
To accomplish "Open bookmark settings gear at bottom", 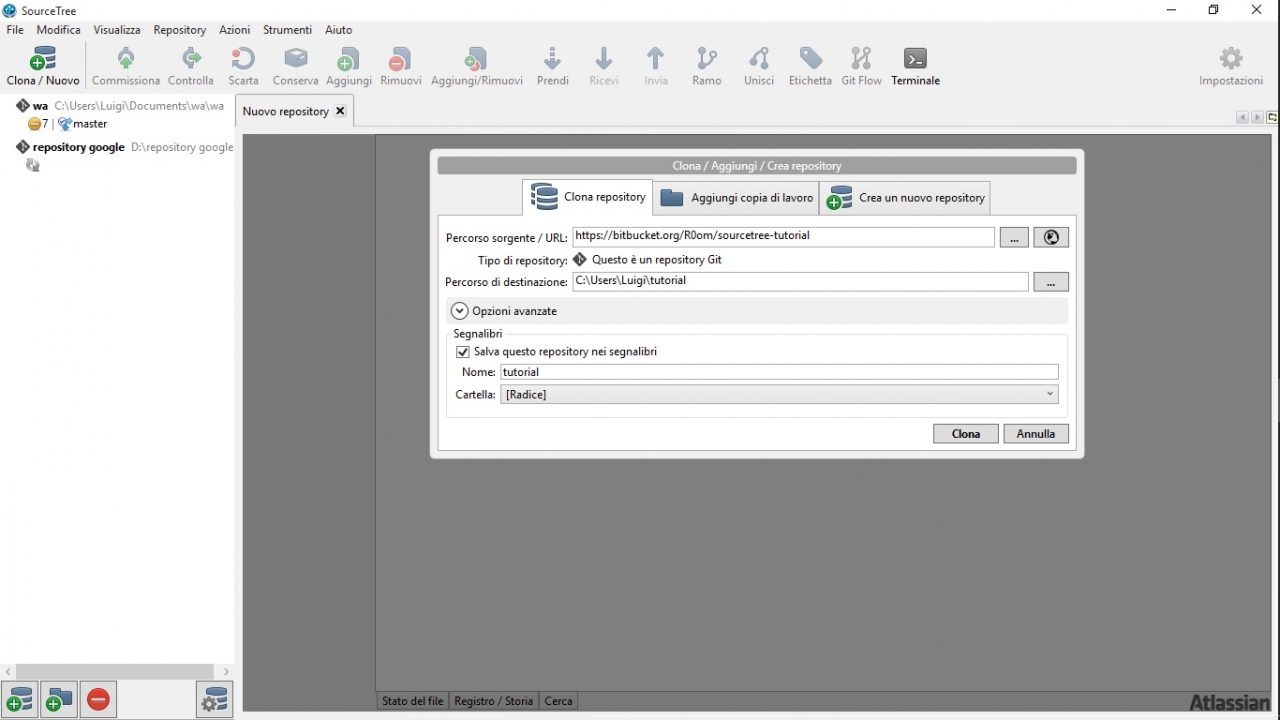I will (215, 699).
